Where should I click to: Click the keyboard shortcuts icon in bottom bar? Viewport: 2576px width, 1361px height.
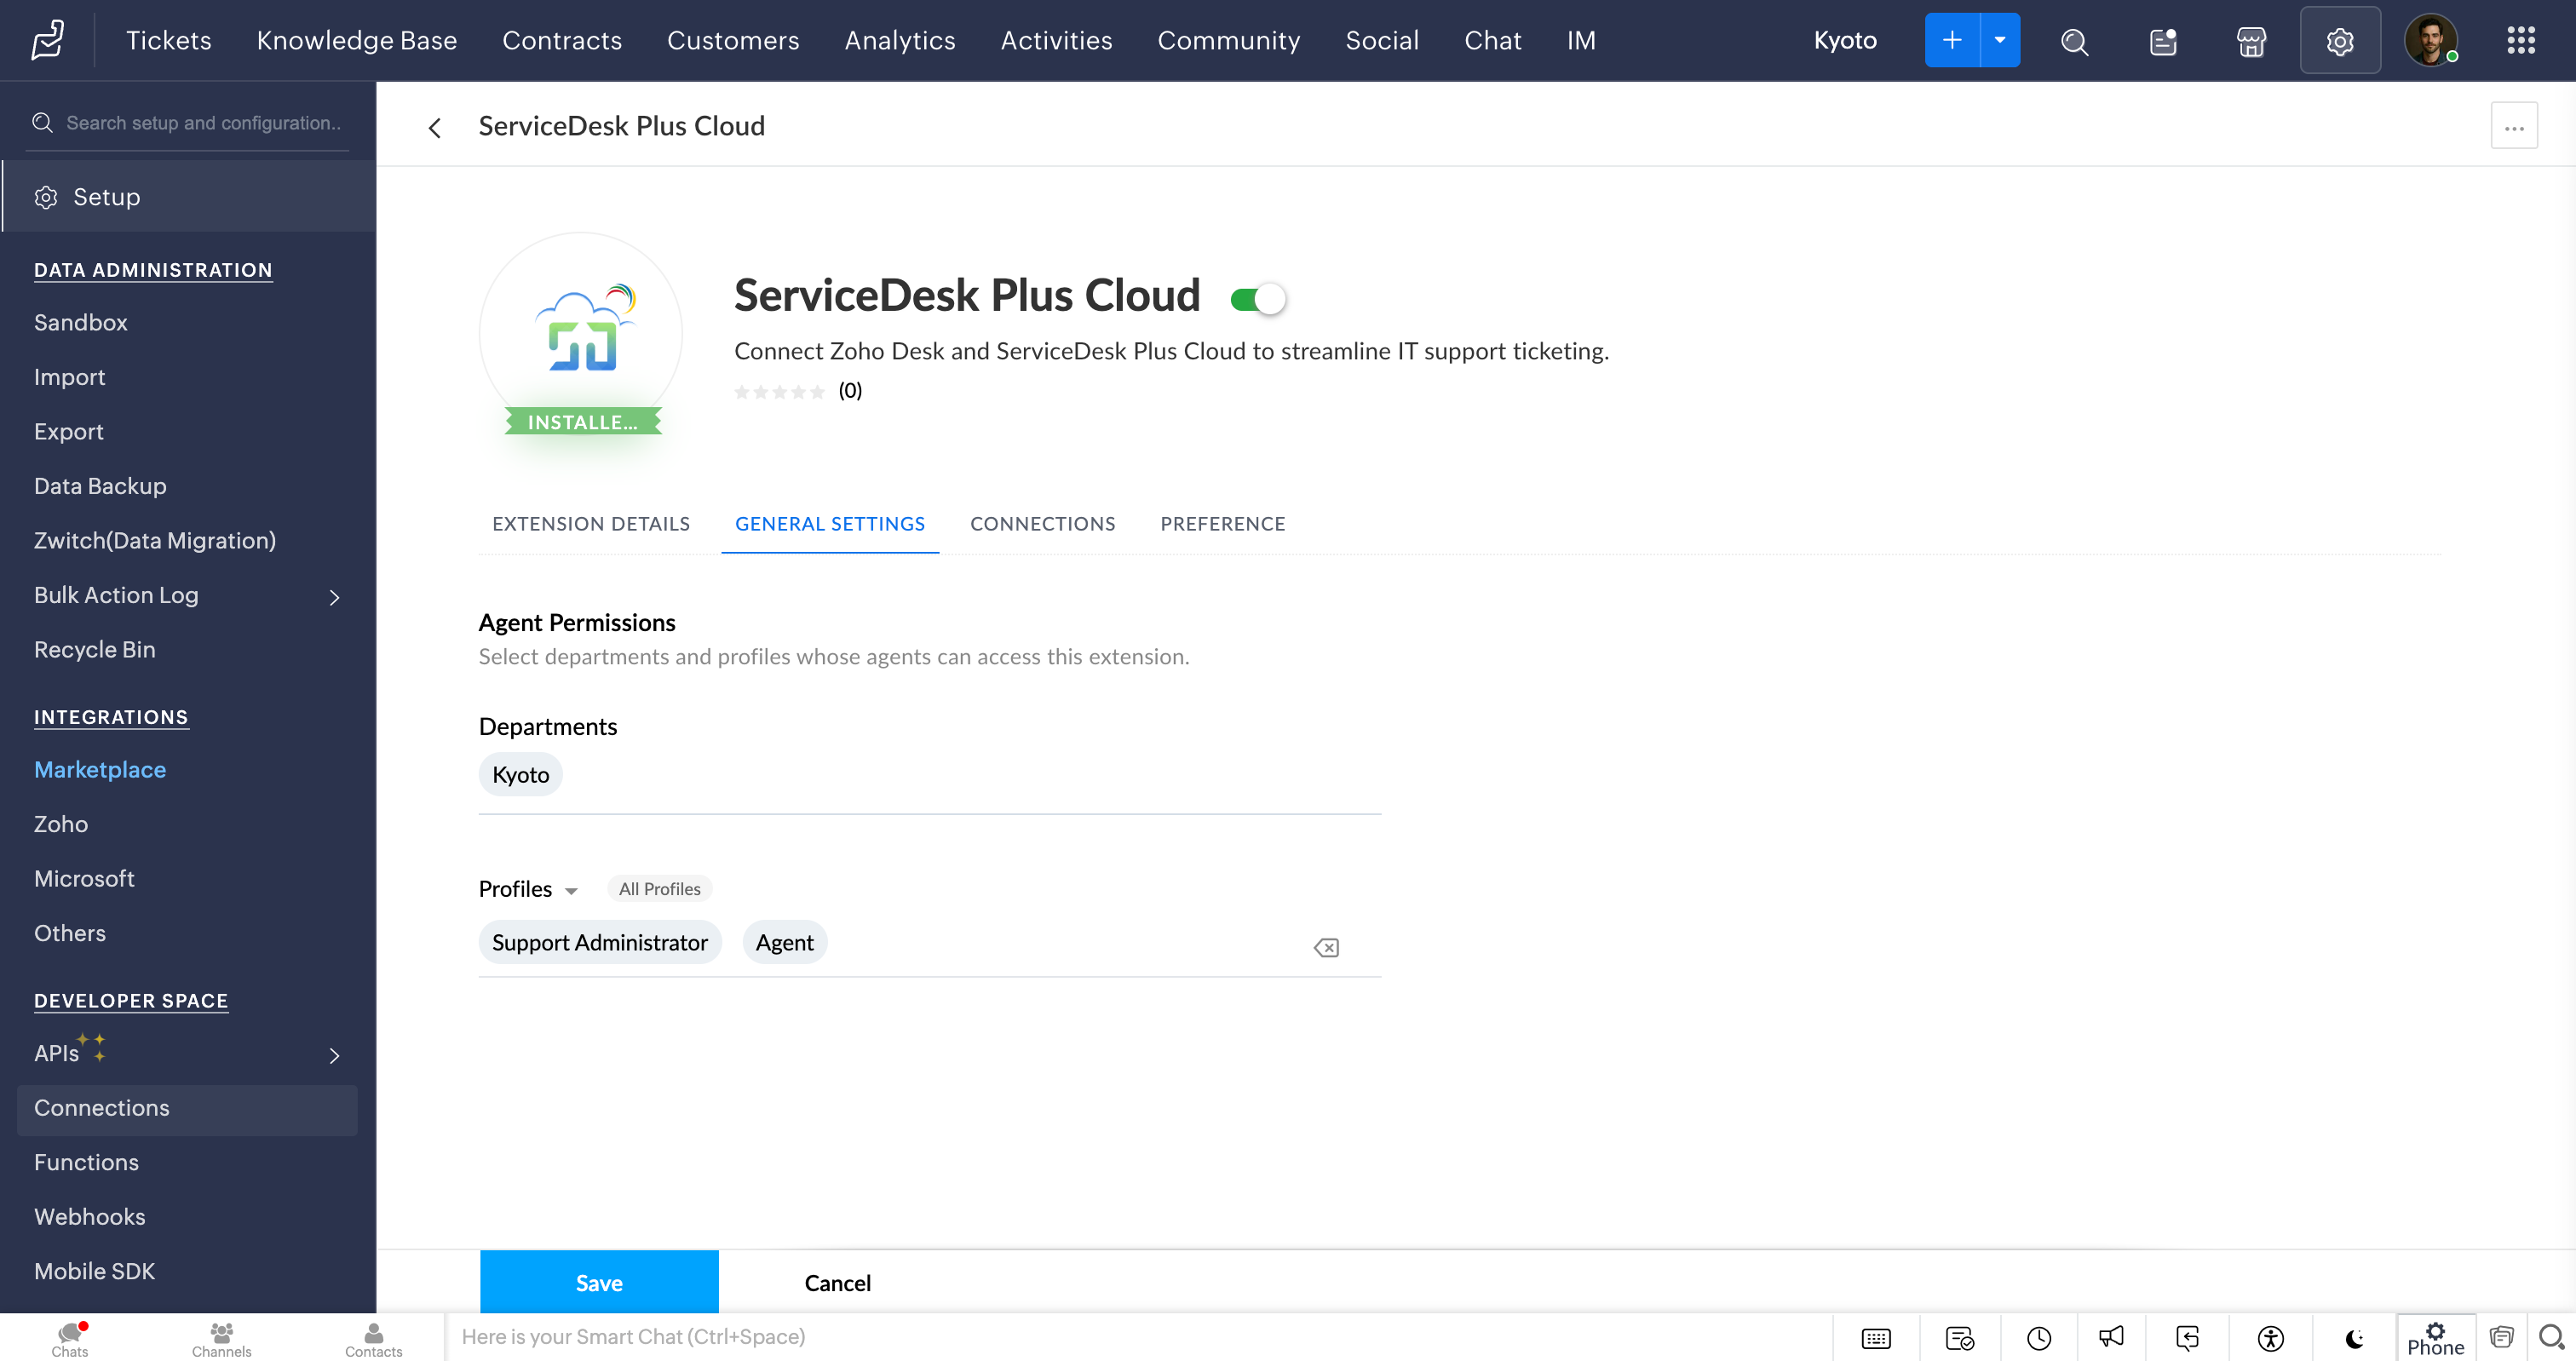(1876, 1337)
